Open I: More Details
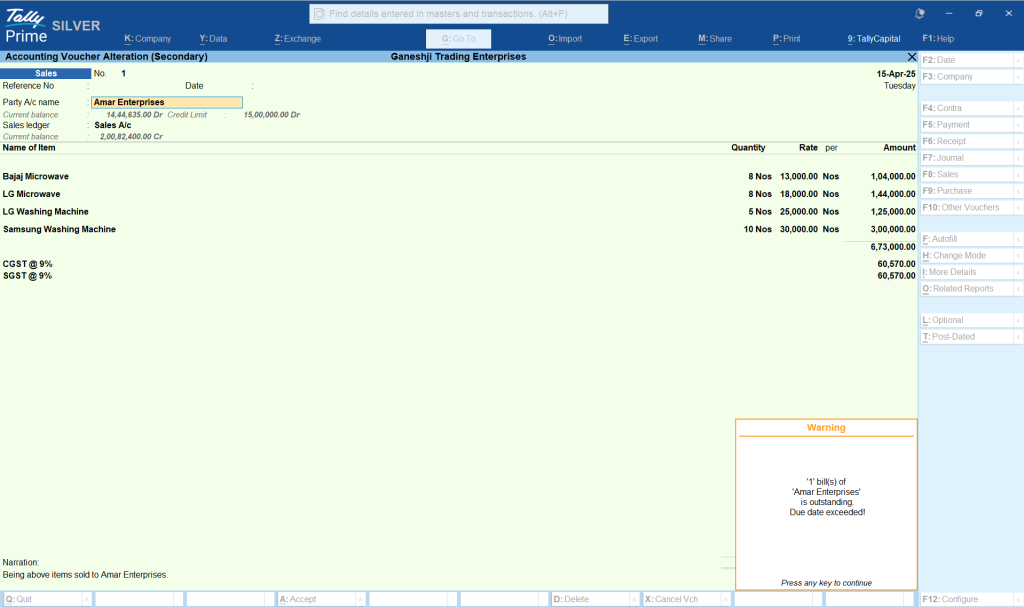The height and width of the screenshot is (607, 1024). [967, 272]
